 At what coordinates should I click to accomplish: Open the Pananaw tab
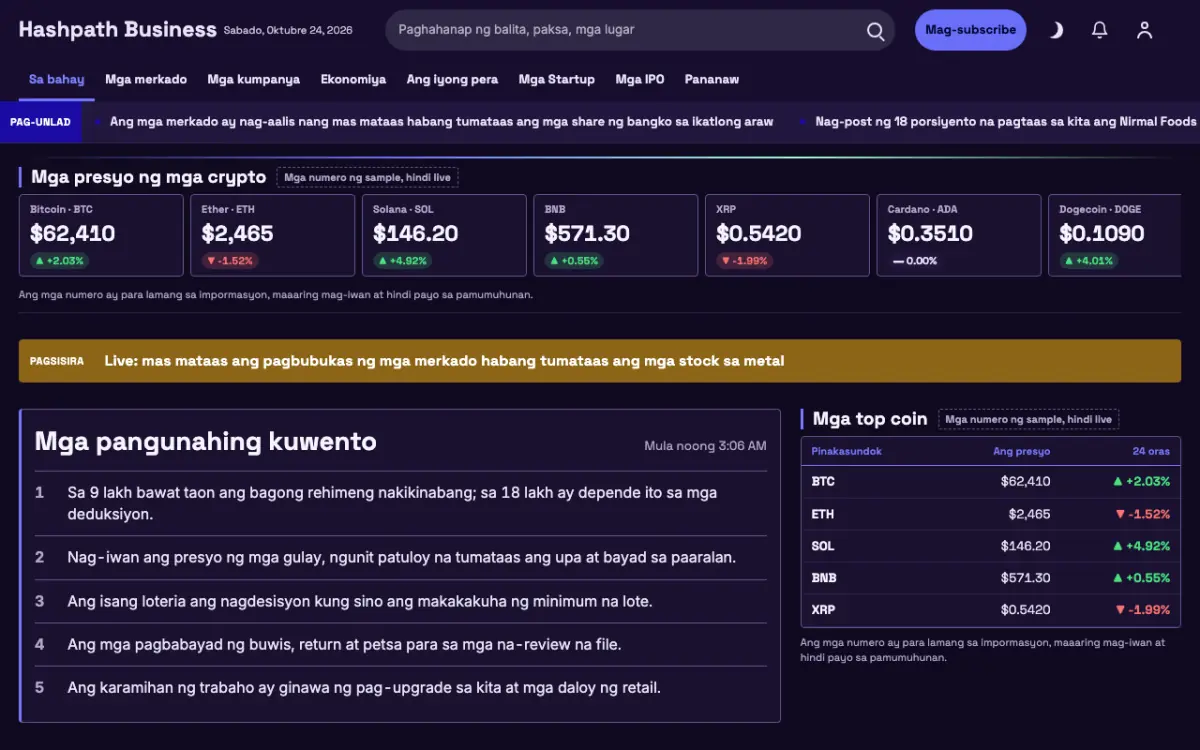pyautogui.click(x=712, y=79)
